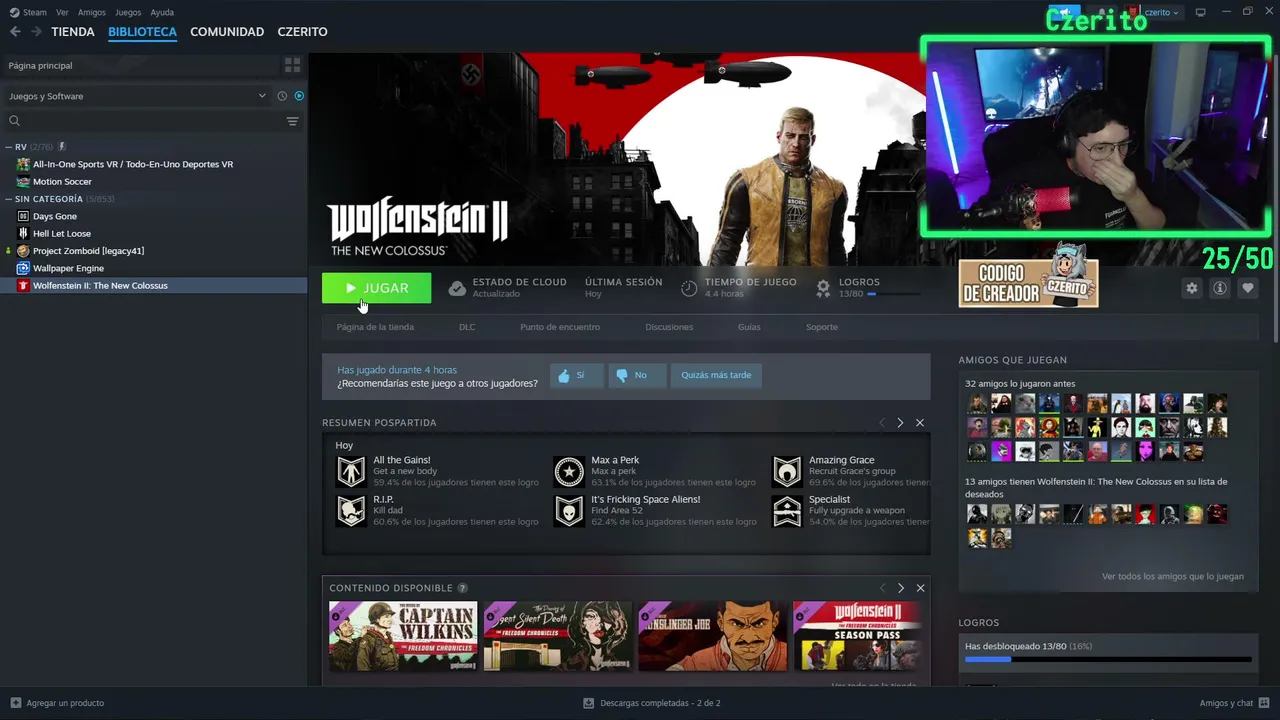
Task: Open Página de la tienda link
Action: pyautogui.click(x=375, y=327)
